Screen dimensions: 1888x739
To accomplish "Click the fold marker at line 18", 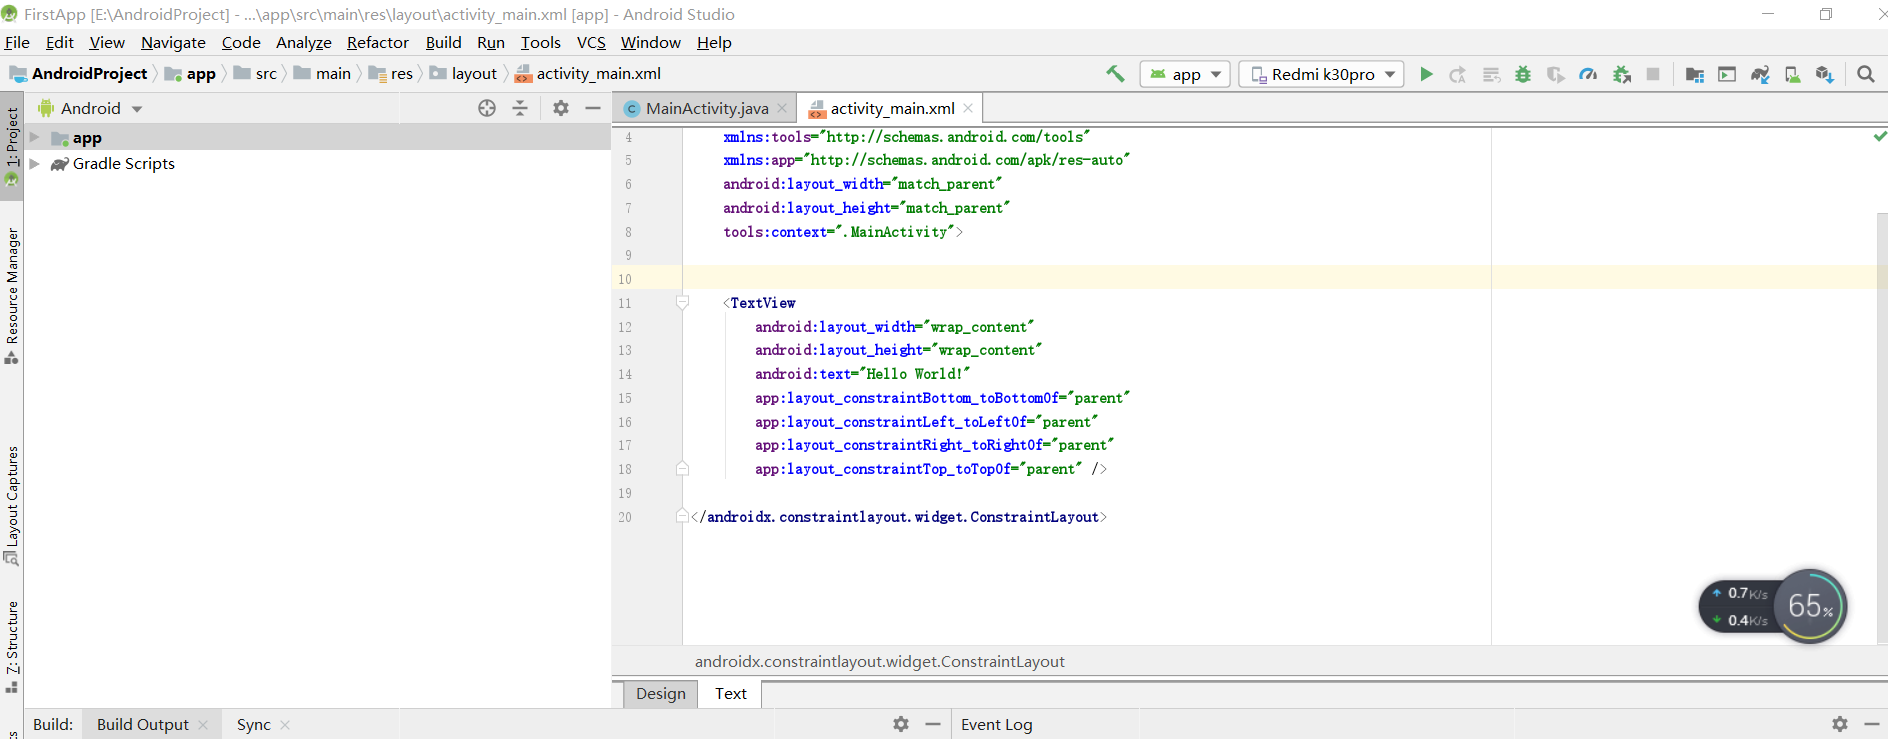I will [682, 468].
